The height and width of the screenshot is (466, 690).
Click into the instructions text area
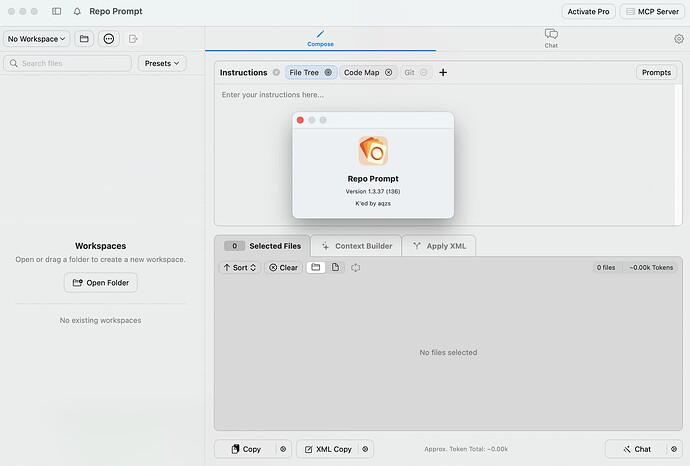coord(444,154)
